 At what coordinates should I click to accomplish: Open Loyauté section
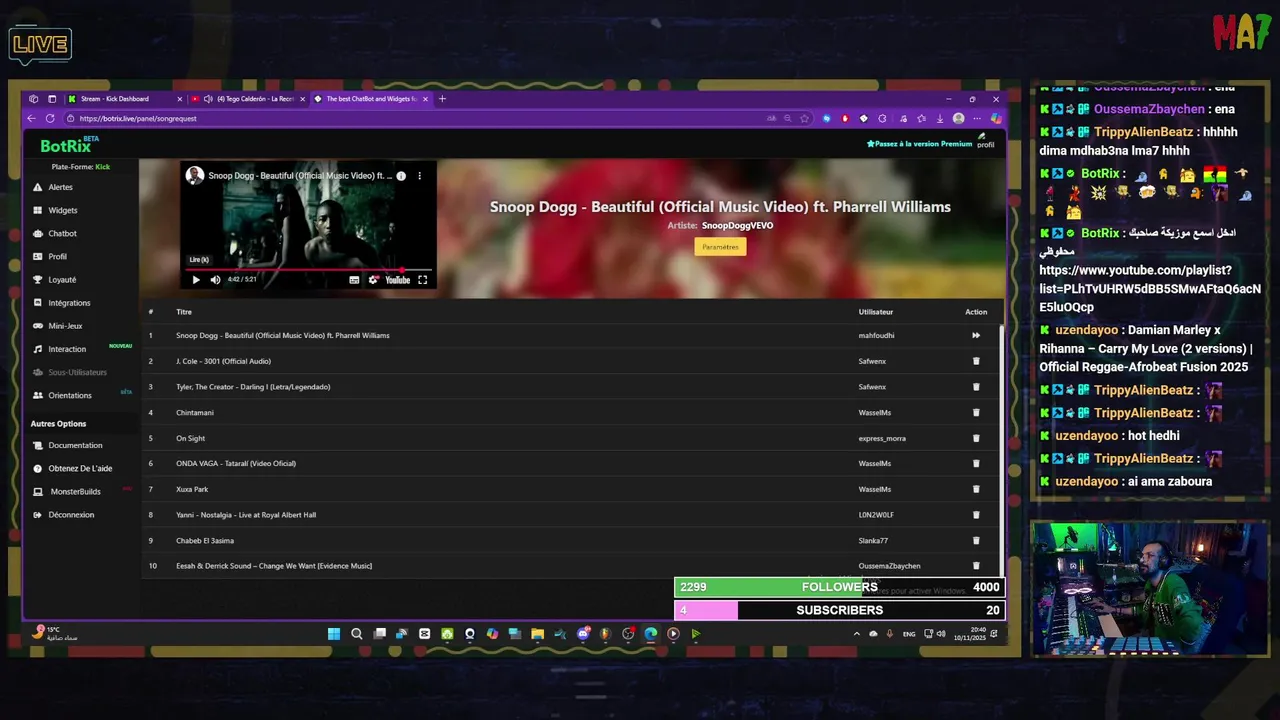(x=62, y=279)
